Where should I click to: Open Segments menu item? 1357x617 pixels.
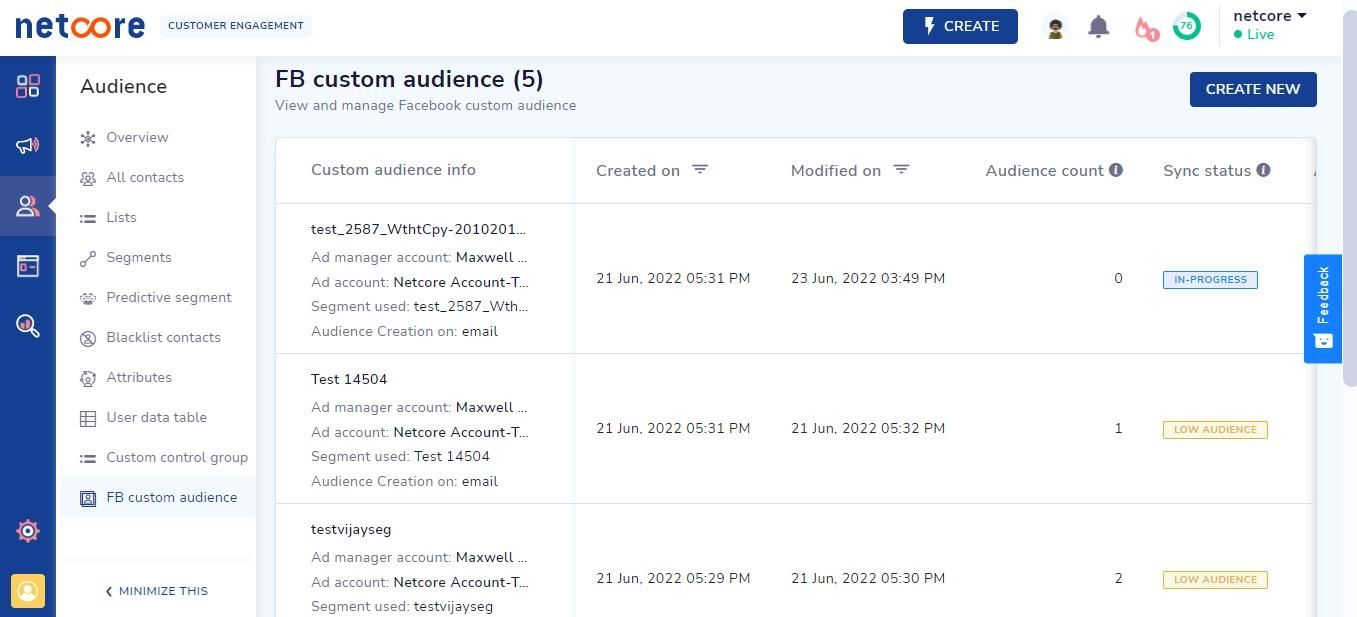pyautogui.click(x=139, y=257)
